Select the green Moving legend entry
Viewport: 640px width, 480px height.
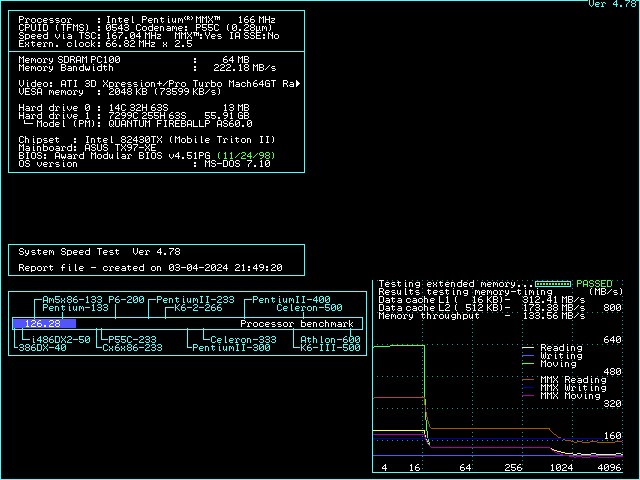point(556,364)
